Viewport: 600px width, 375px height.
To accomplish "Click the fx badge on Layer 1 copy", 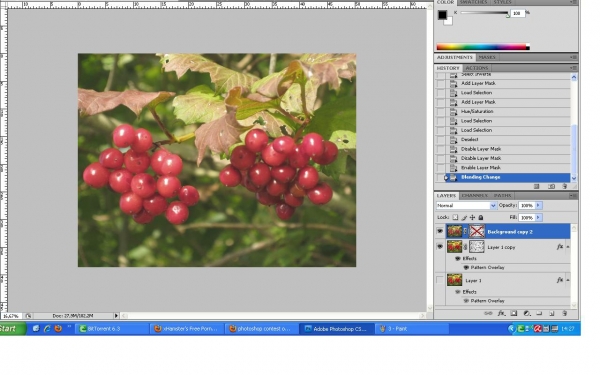I will pos(560,247).
